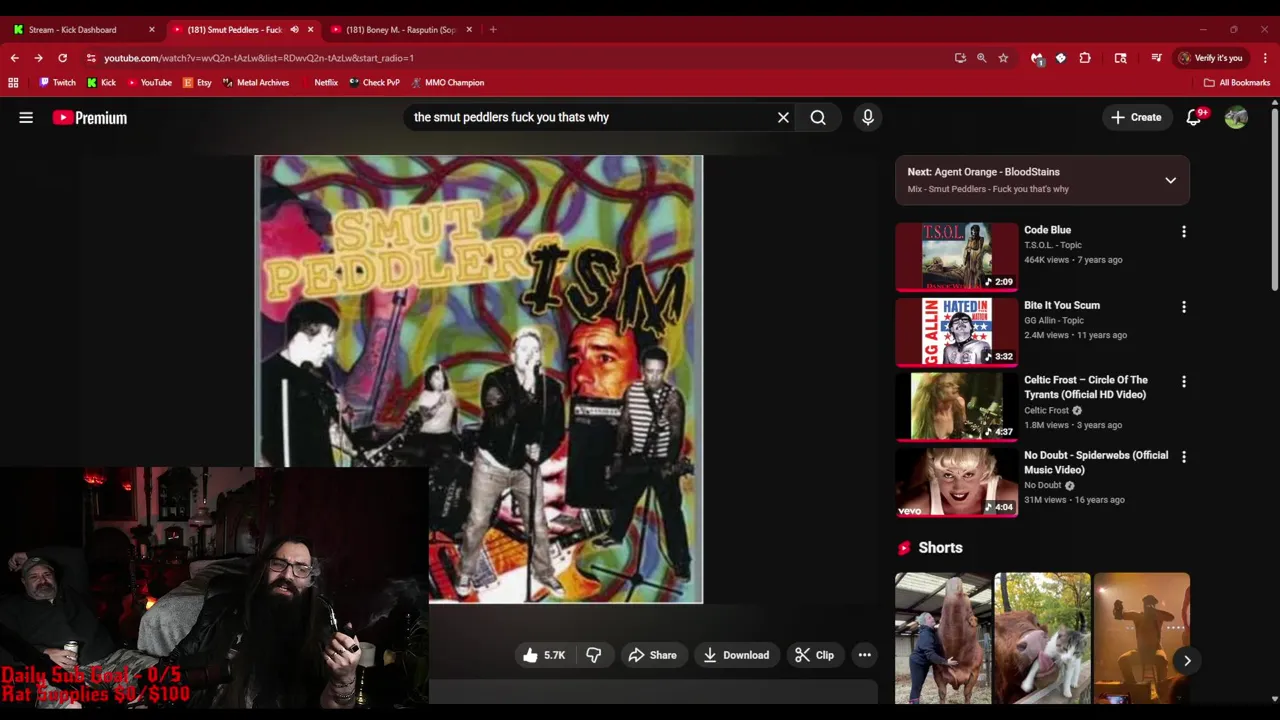Show next Shorts with right arrow
1280x720 pixels.
[x=1187, y=660]
